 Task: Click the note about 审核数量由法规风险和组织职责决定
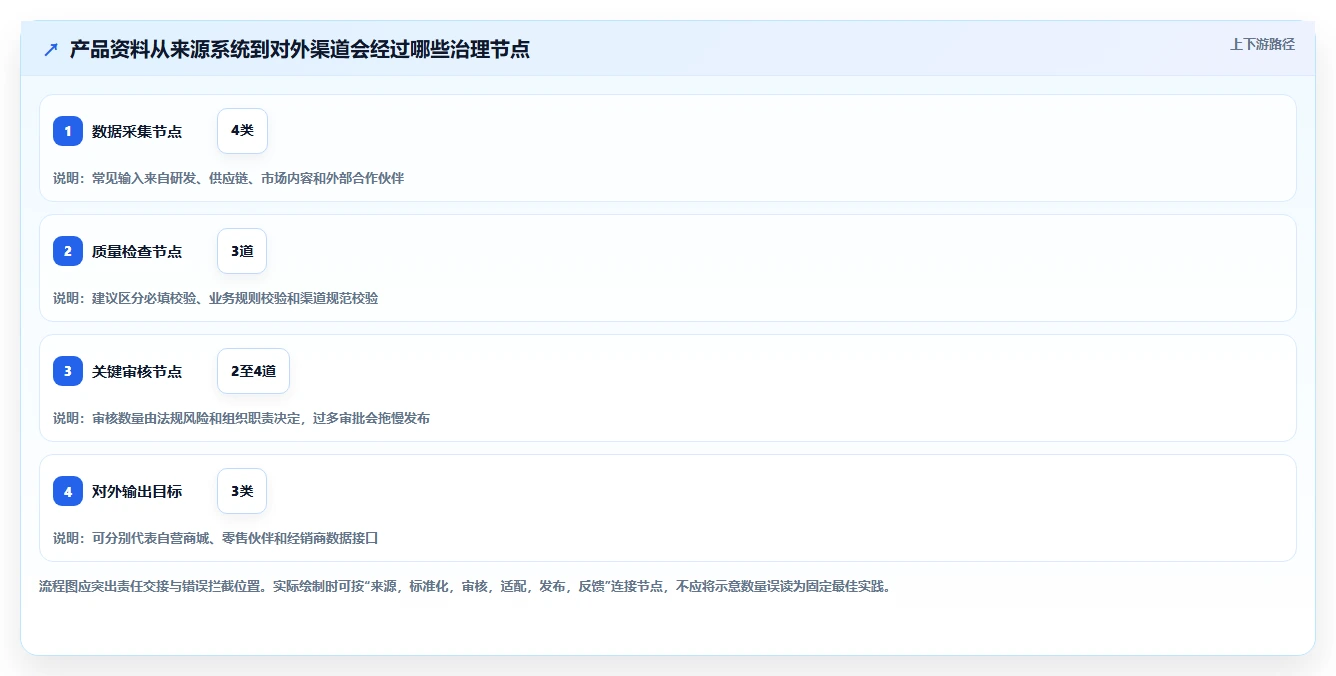(x=242, y=418)
